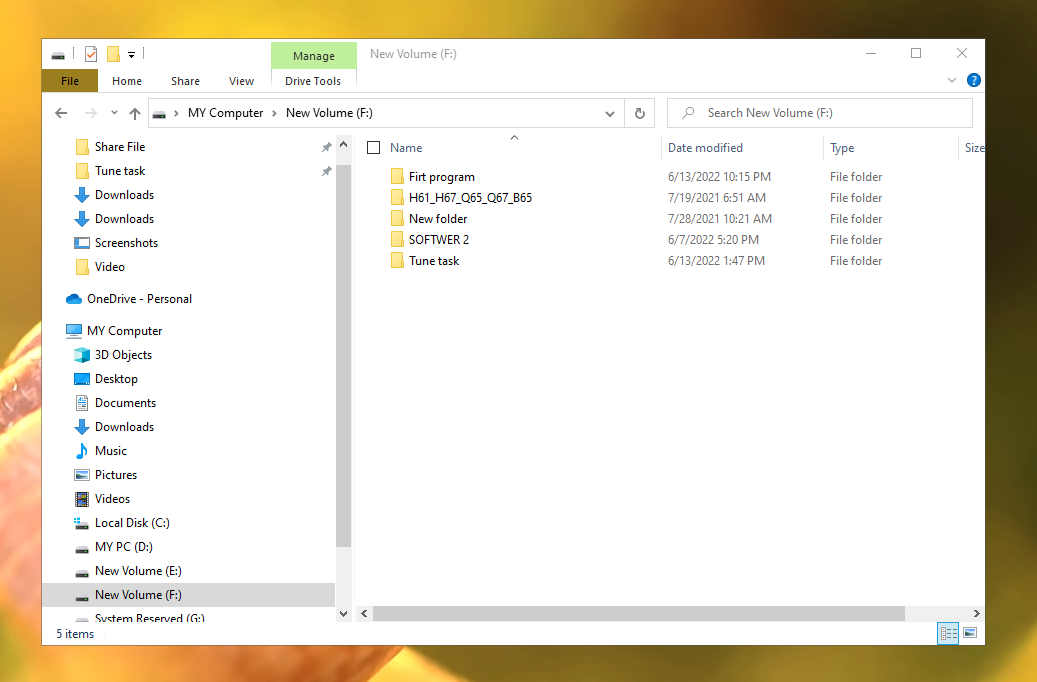Image resolution: width=1037 pixels, height=682 pixels.
Task: Open the File menu tab
Action: (69, 81)
